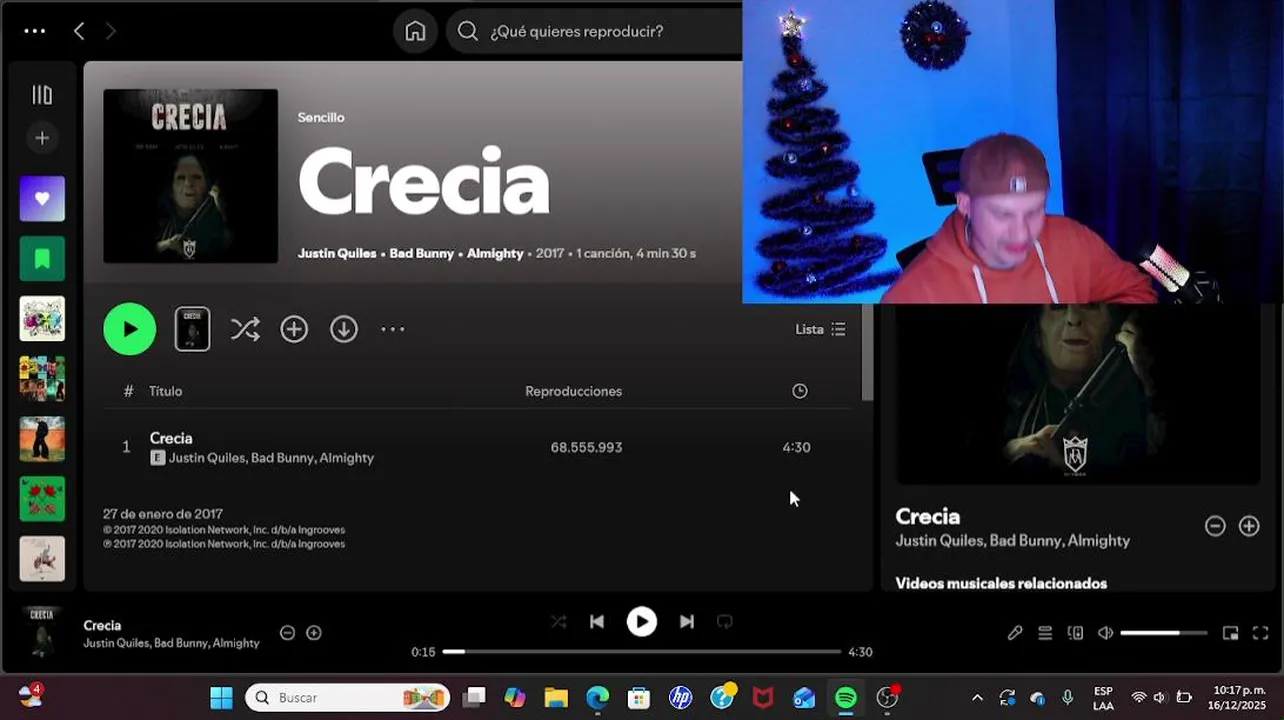This screenshot has width=1284, height=720.
Task: Click the plus add icon in side panel
Action: pos(1249,526)
